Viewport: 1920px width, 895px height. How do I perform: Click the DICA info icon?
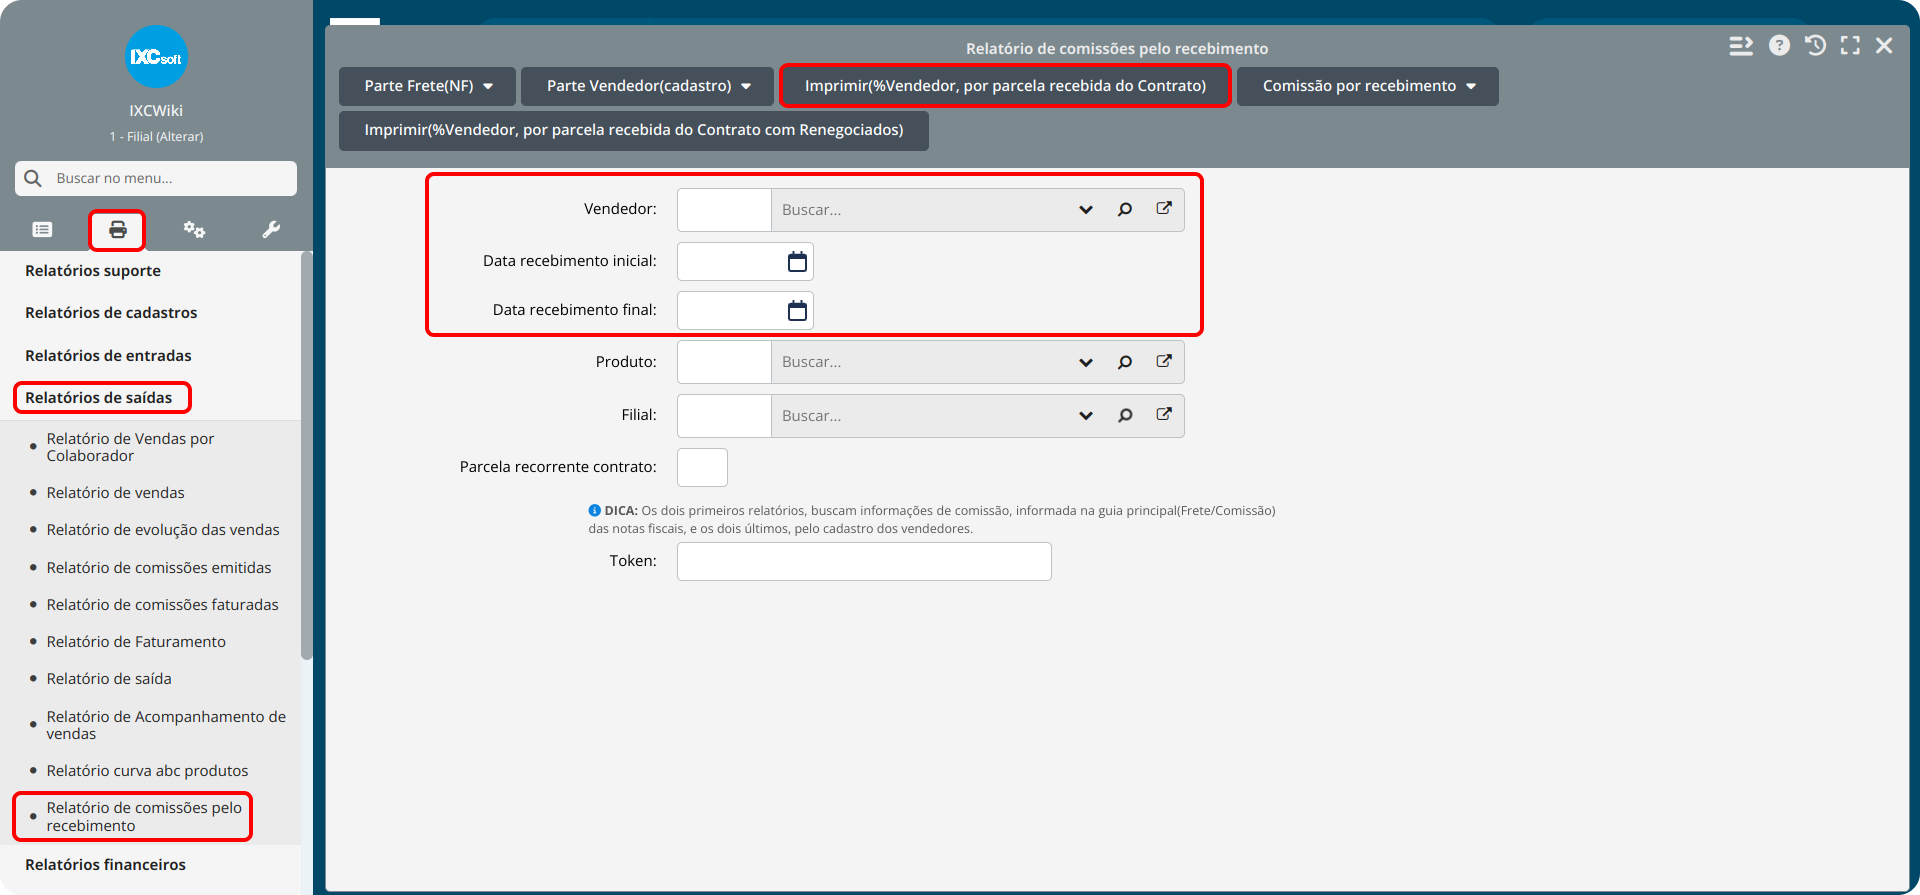[594, 510]
